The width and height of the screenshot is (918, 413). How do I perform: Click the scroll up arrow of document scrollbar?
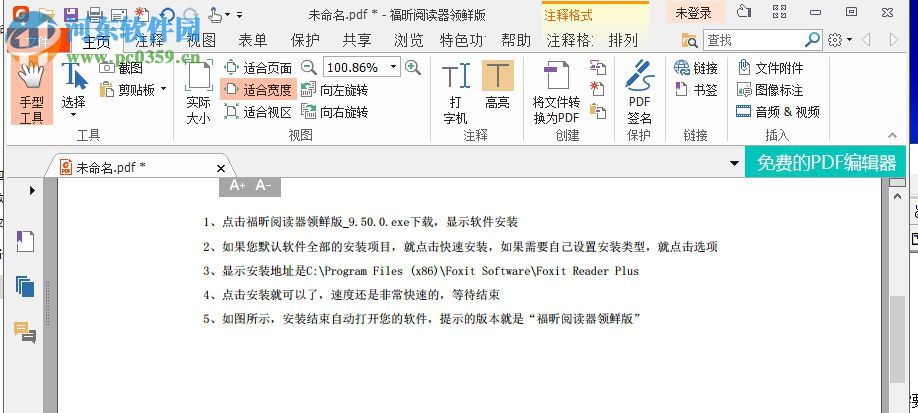point(897,196)
